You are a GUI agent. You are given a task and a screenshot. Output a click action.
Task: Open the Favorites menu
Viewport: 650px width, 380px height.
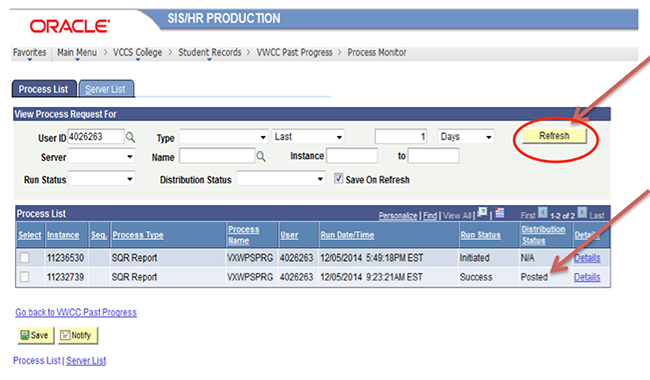29,53
